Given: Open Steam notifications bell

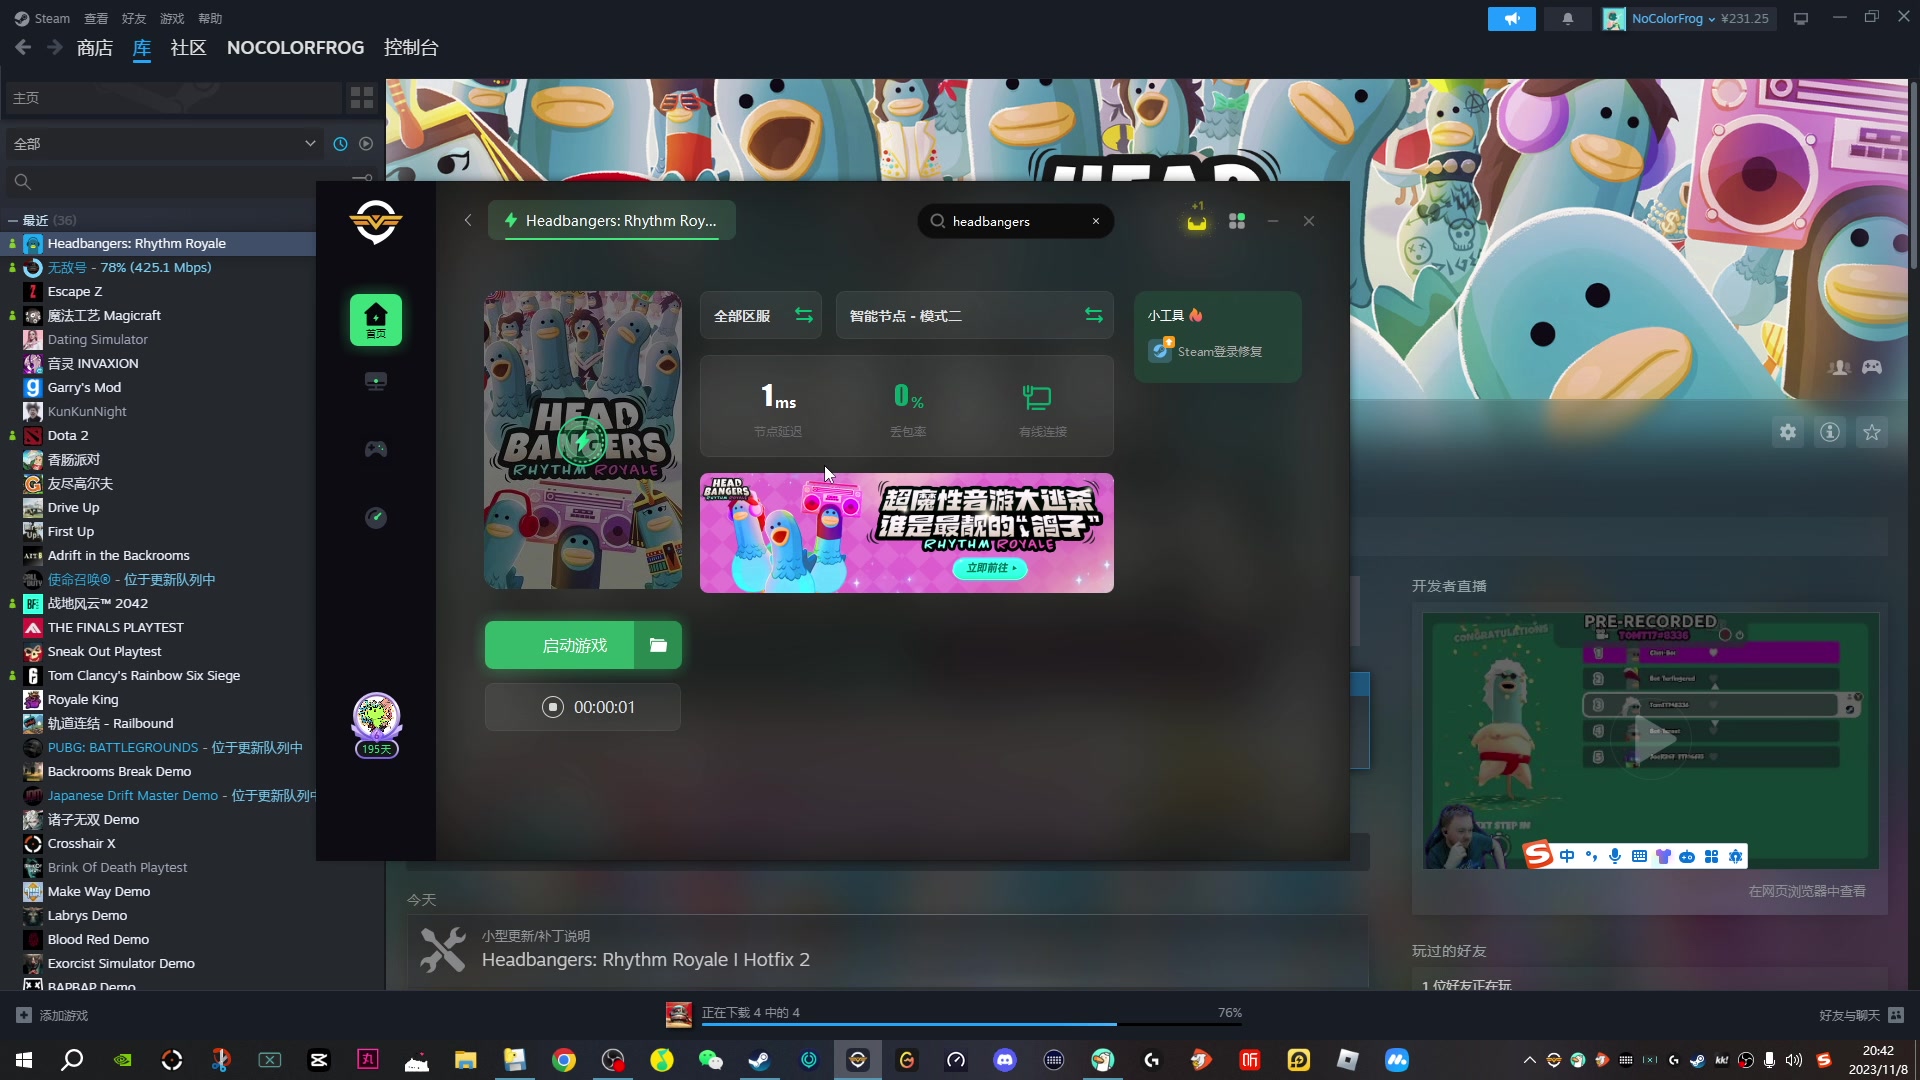Looking at the screenshot, I should point(1568,18).
